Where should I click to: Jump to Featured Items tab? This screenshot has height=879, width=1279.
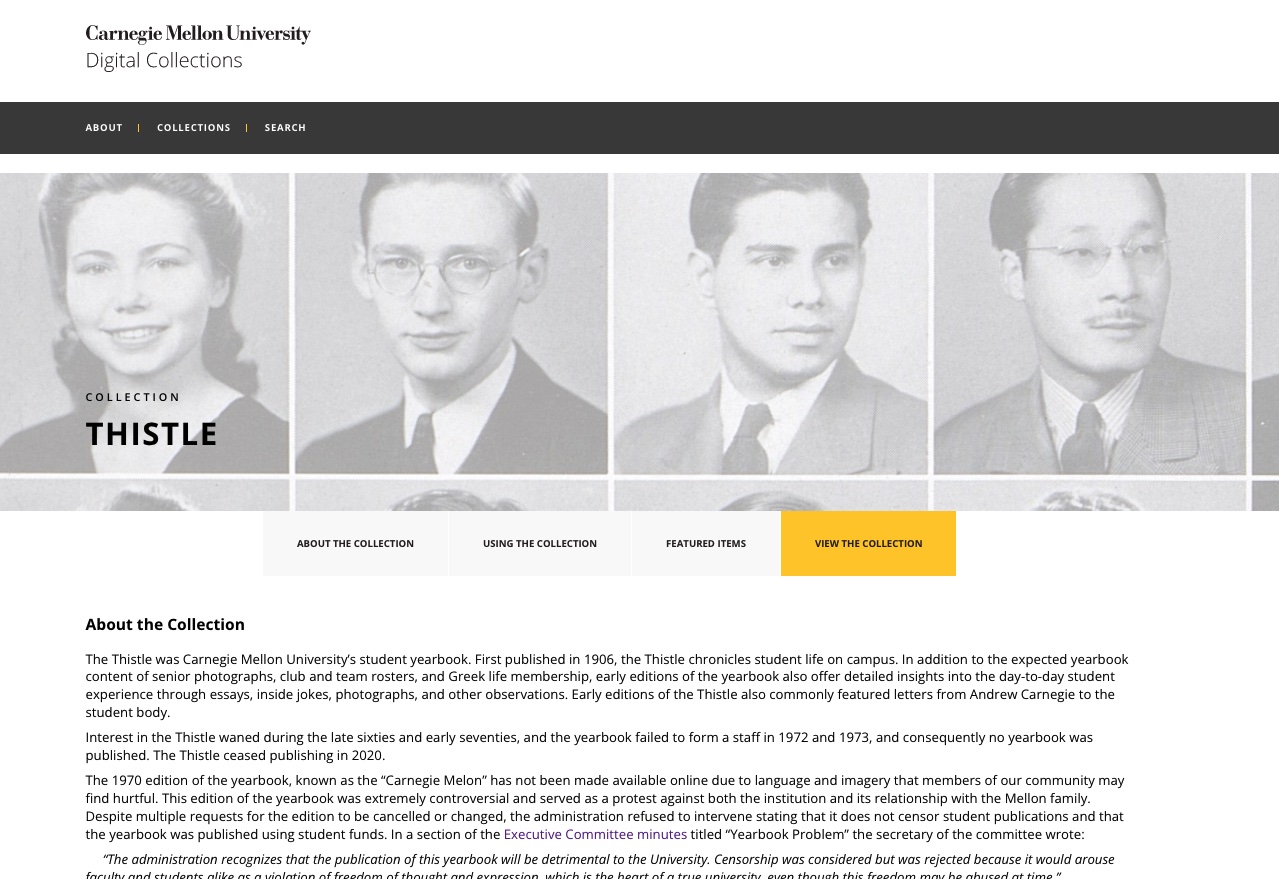tap(706, 544)
